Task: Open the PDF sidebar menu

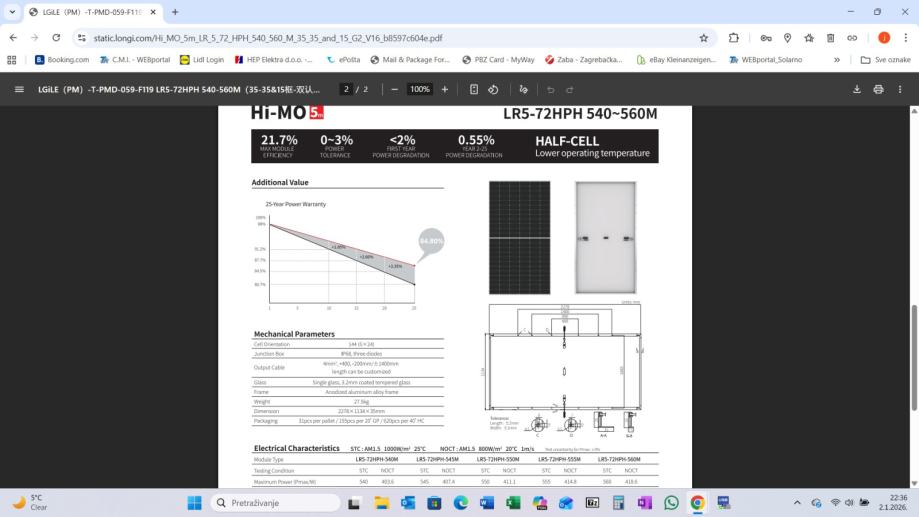Action: tap(19, 89)
